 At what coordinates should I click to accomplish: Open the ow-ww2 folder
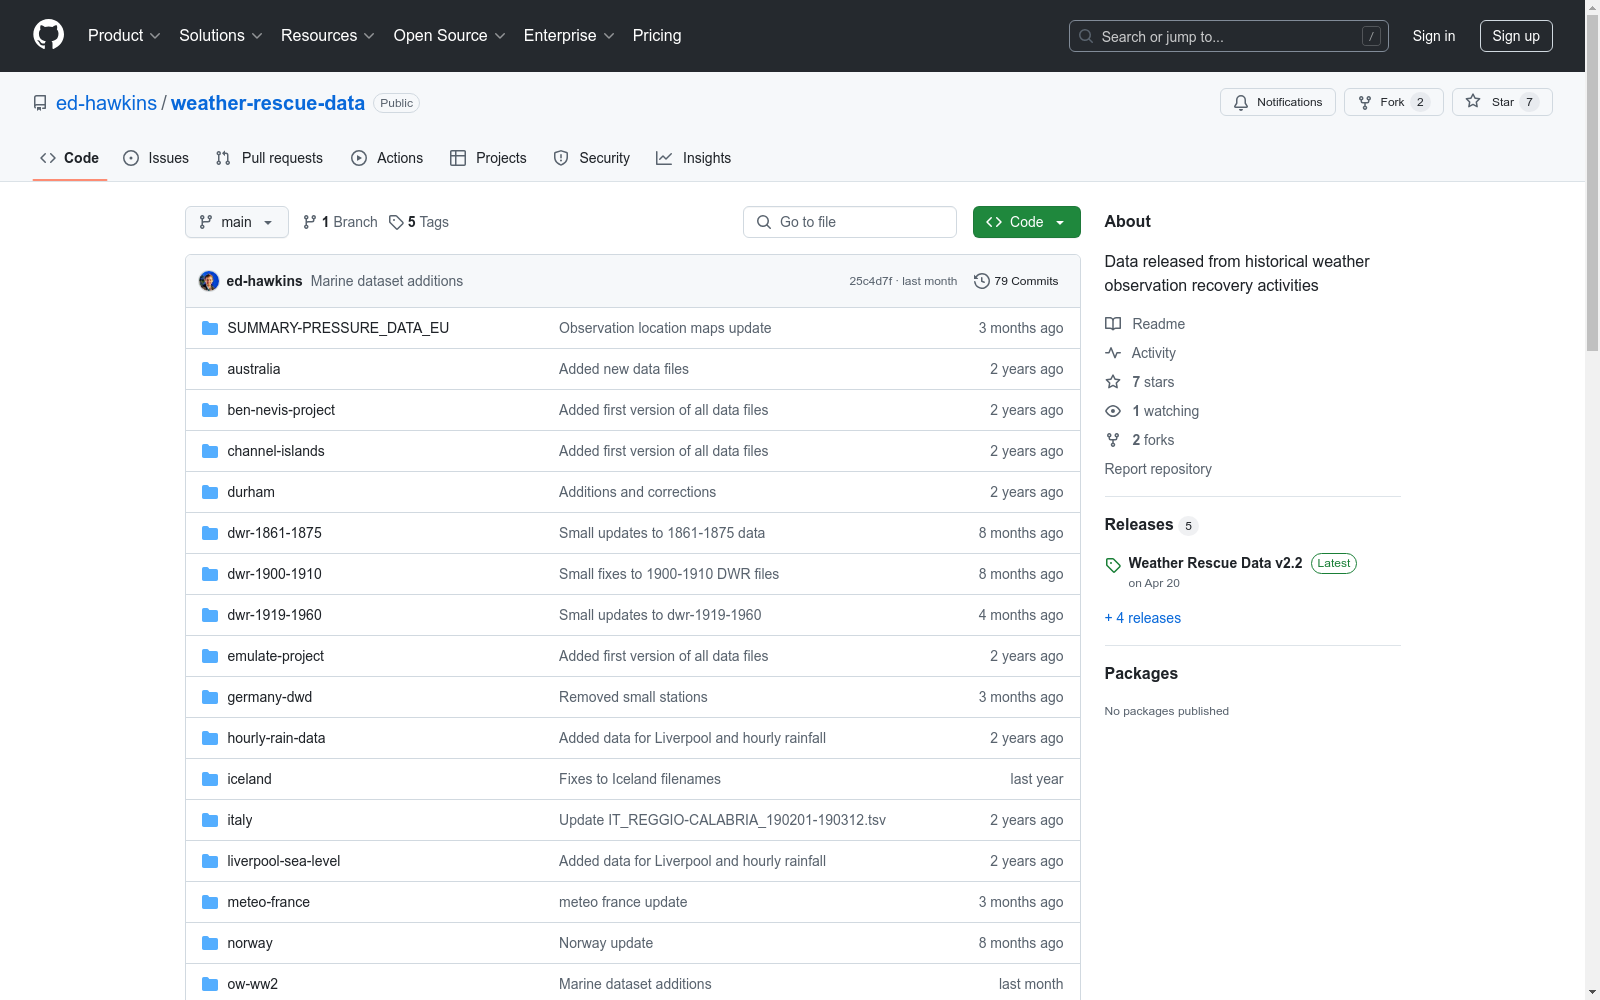tap(253, 984)
